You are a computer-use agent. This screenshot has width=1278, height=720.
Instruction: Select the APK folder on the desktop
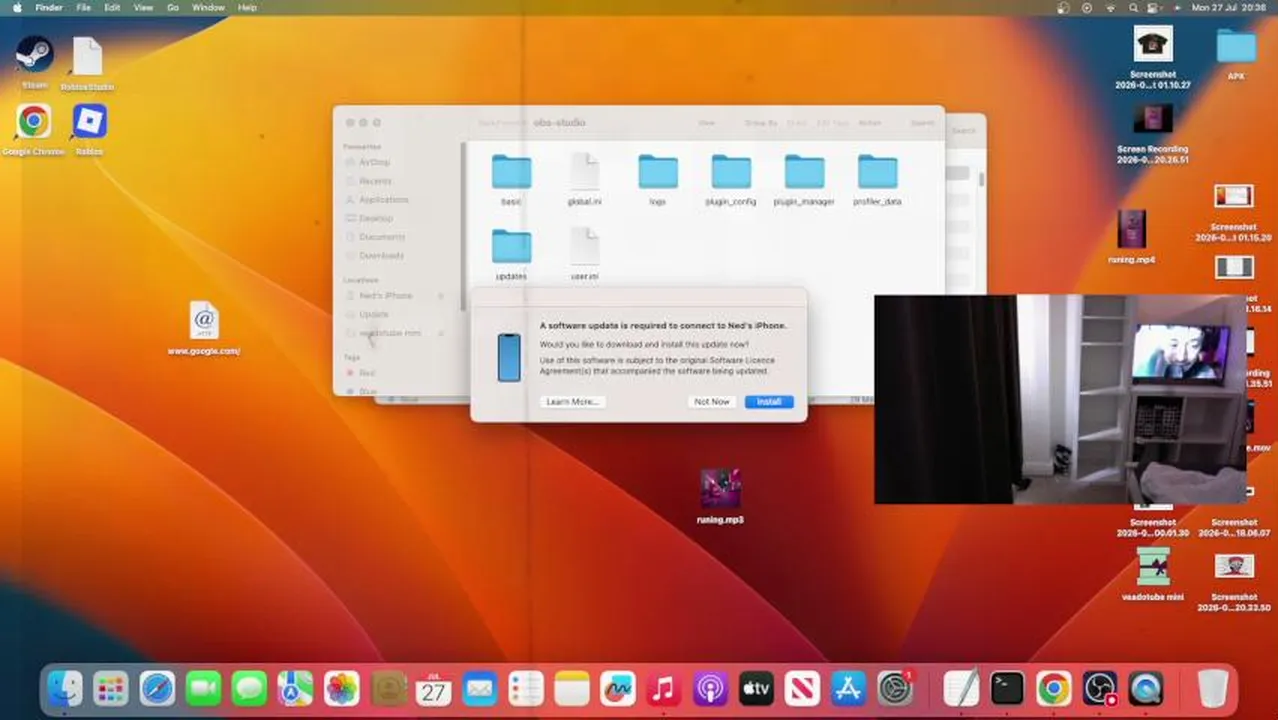(1236, 46)
